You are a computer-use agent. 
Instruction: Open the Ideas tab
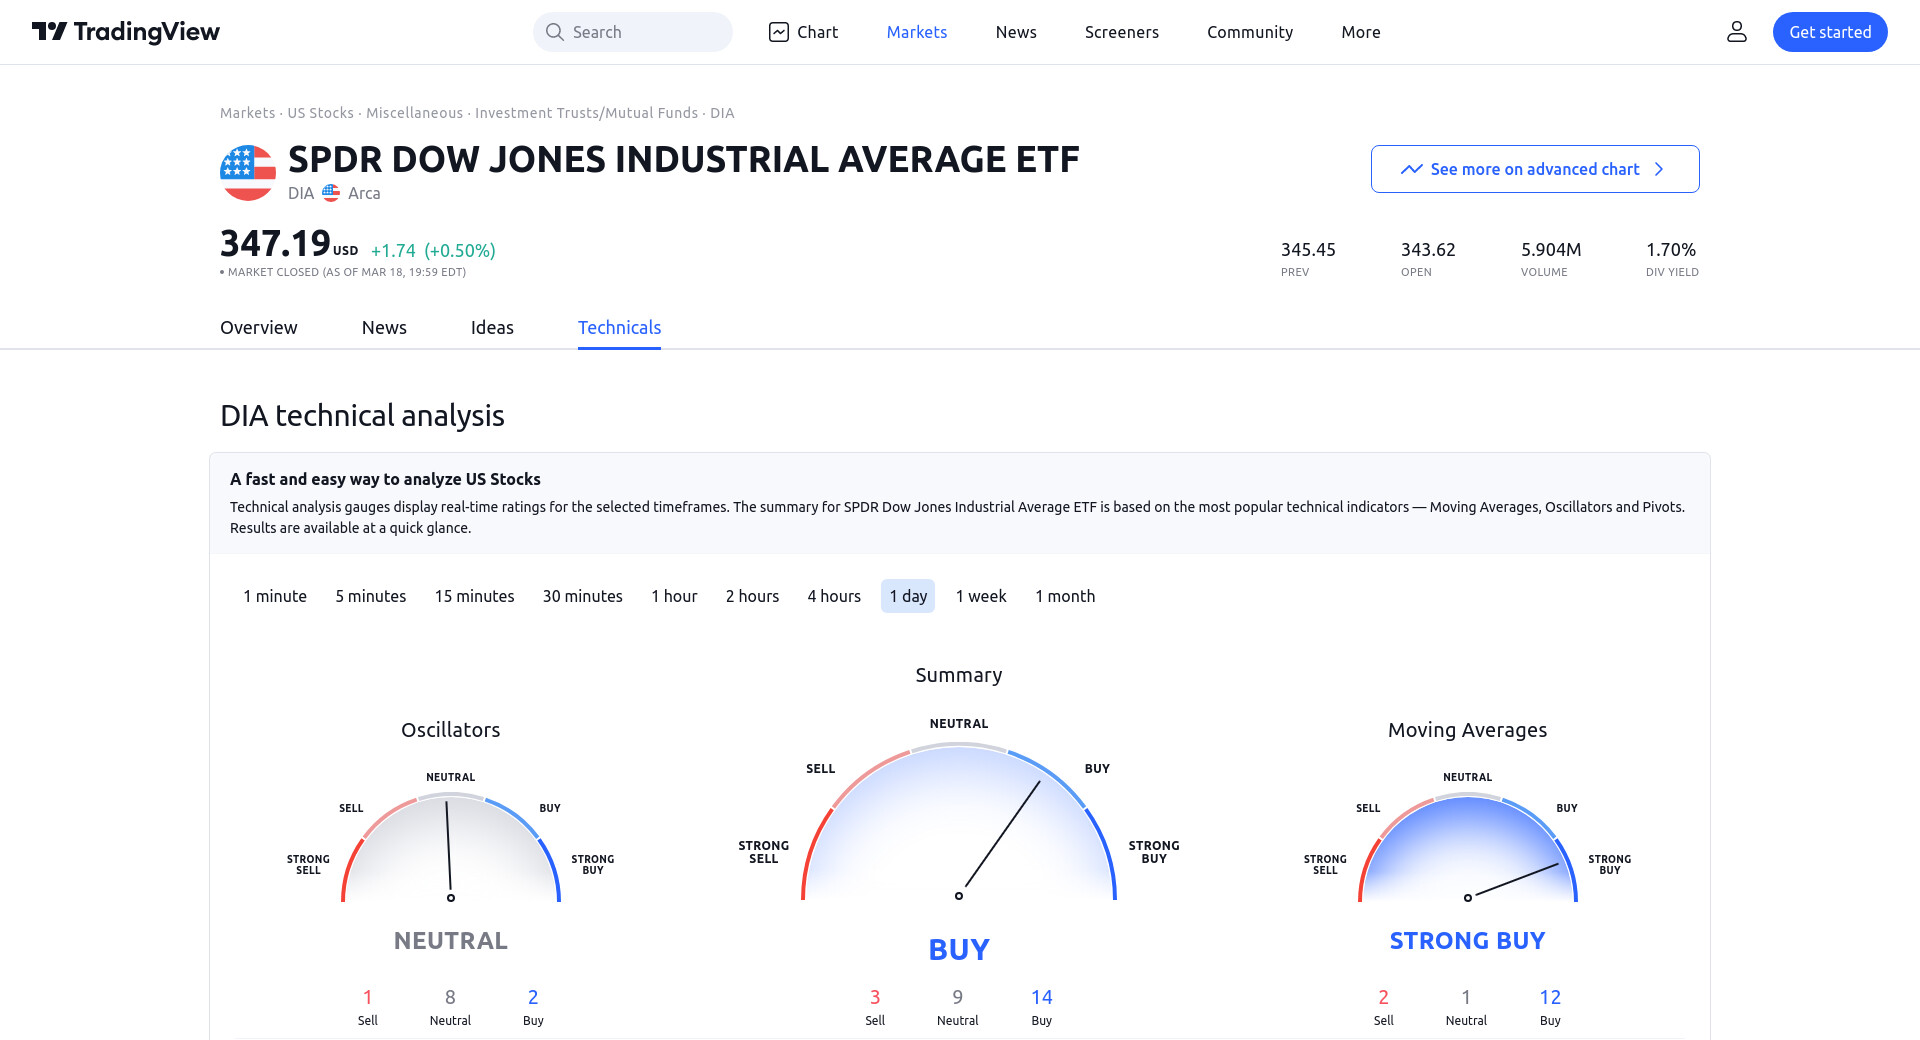pyautogui.click(x=492, y=328)
